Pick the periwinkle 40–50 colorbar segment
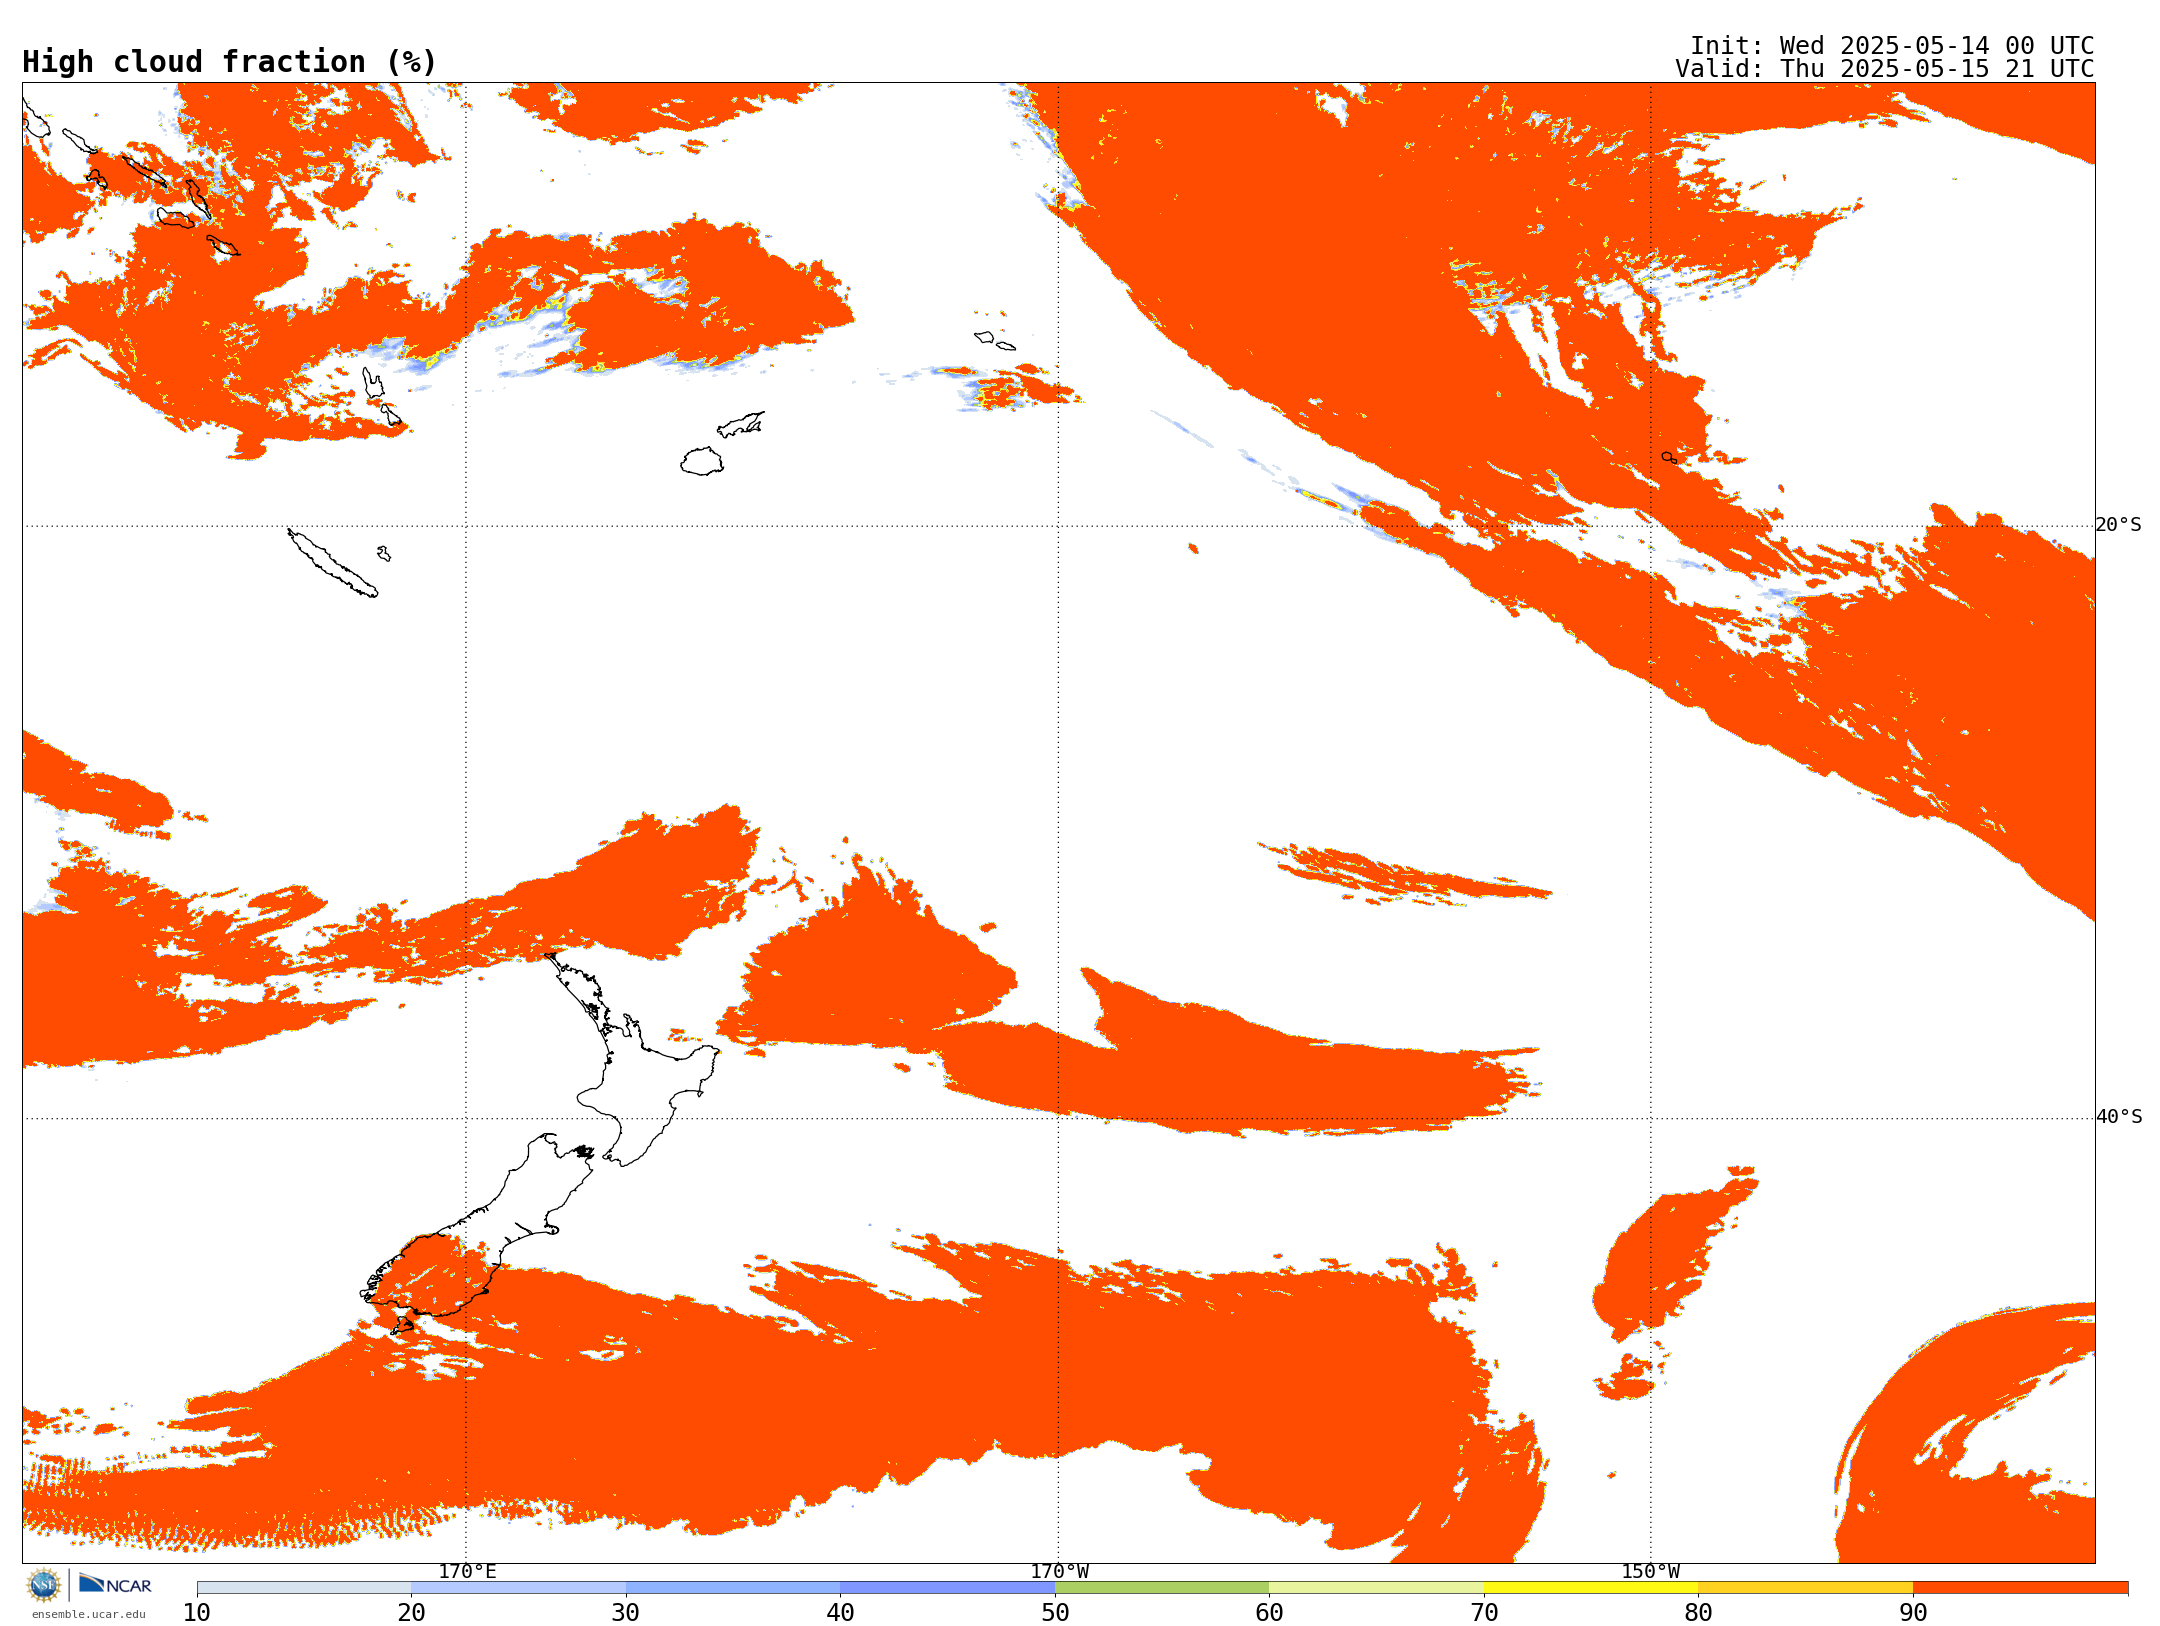The height and width of the screenshot is (1626, 2160). (947, 1588)
